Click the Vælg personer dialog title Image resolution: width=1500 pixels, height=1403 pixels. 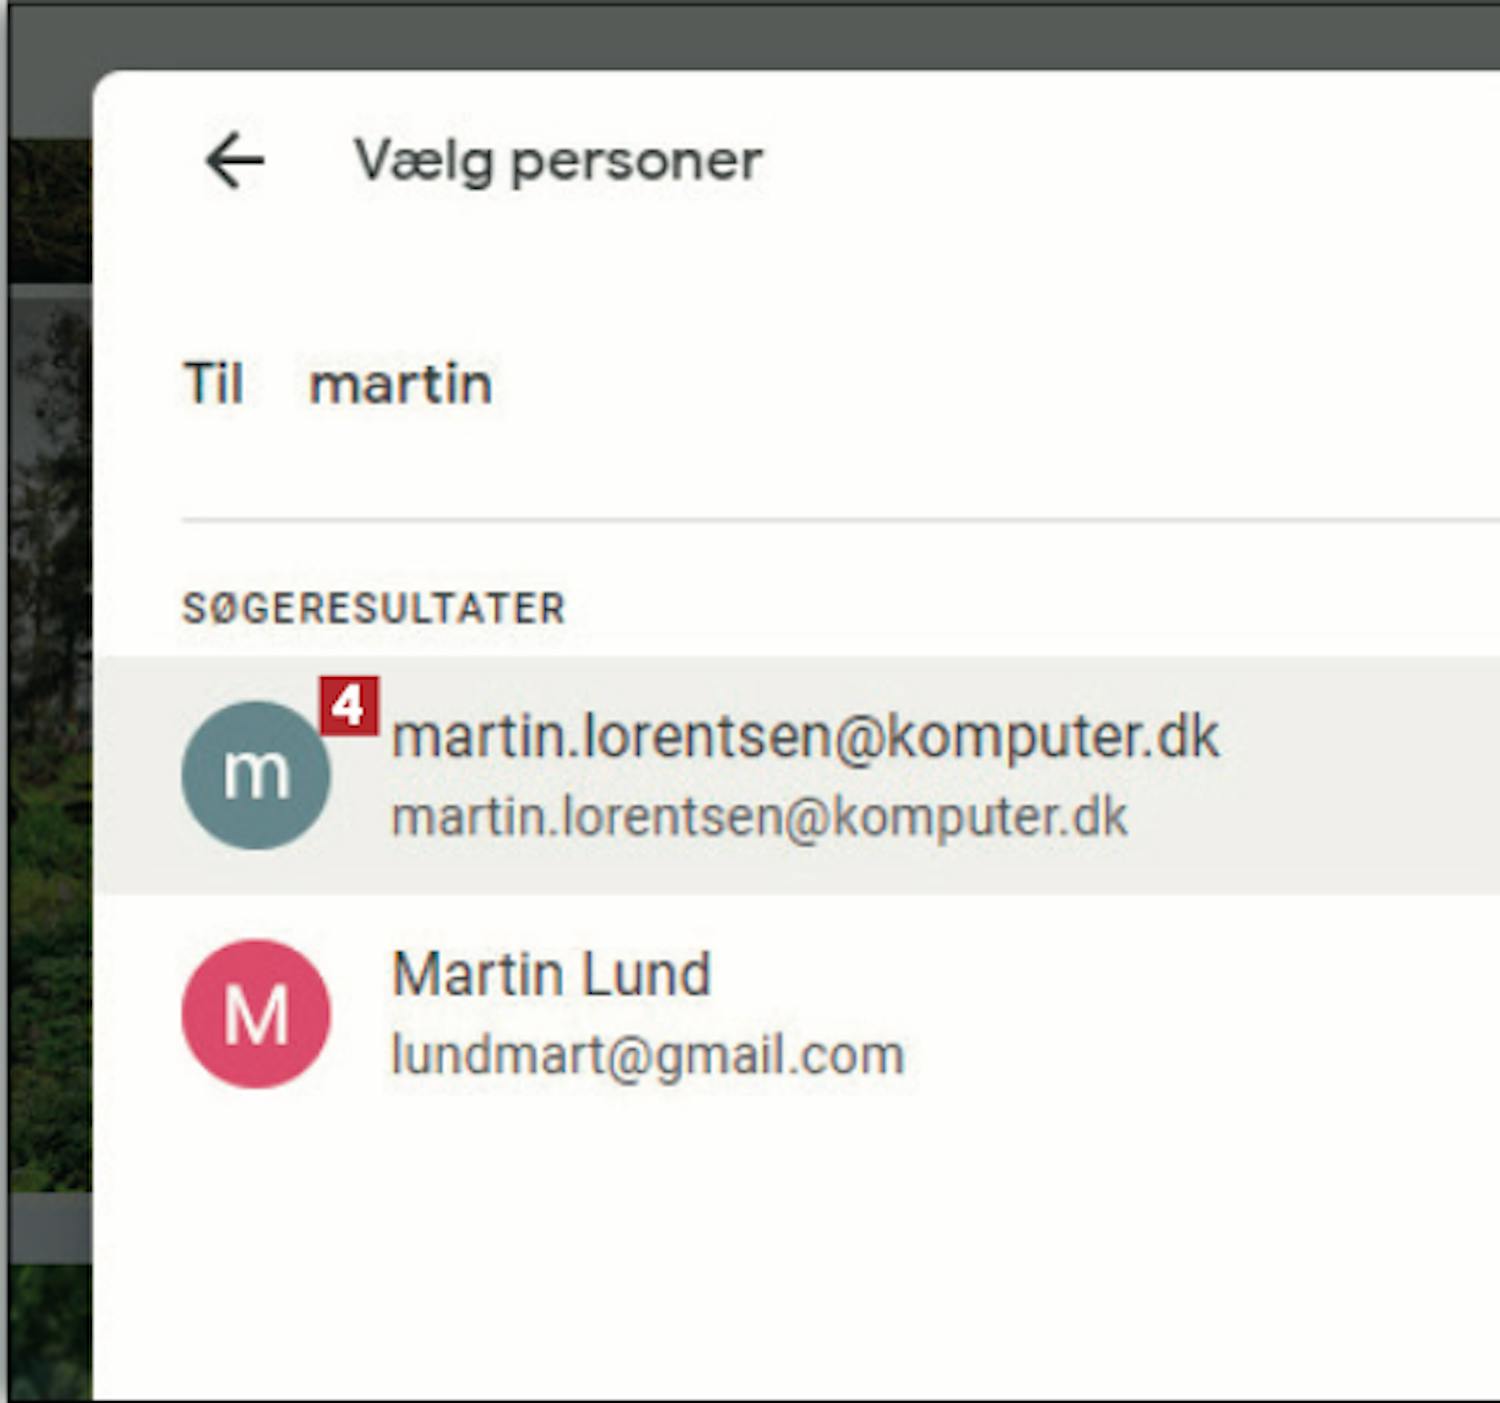coord(558,160)
